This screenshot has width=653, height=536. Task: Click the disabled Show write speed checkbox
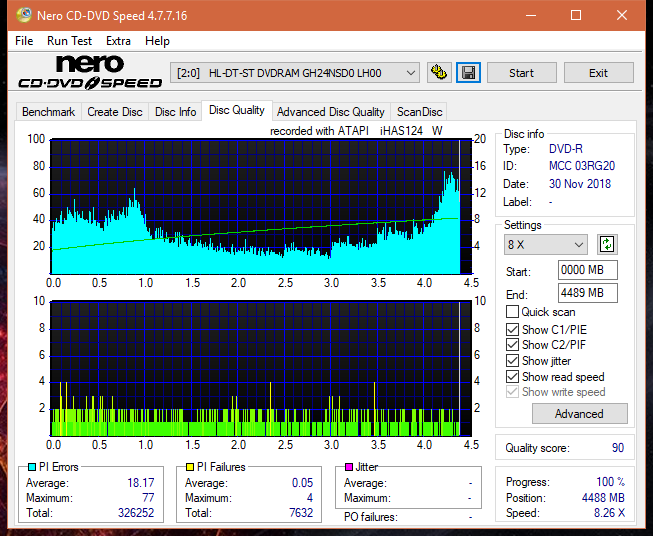512,392
